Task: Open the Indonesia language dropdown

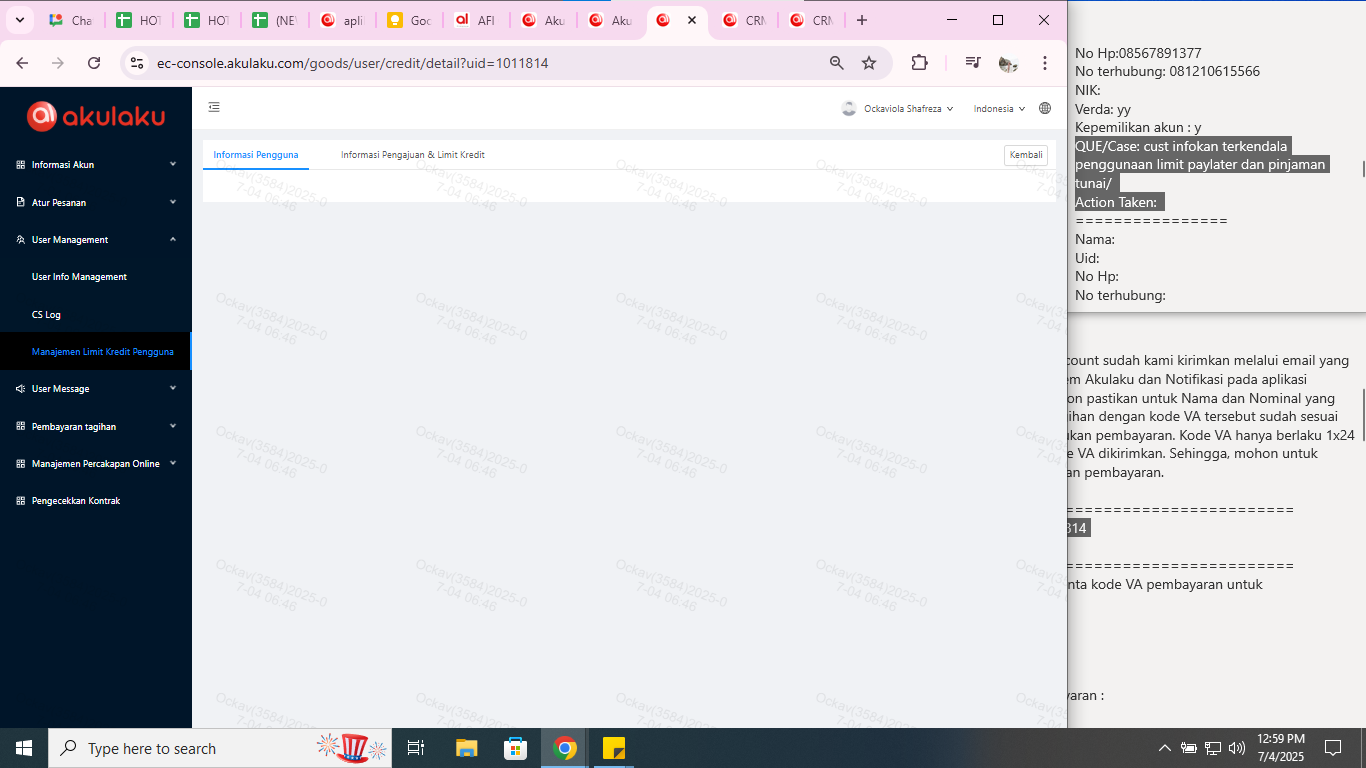Action: [x=999, y=108]
